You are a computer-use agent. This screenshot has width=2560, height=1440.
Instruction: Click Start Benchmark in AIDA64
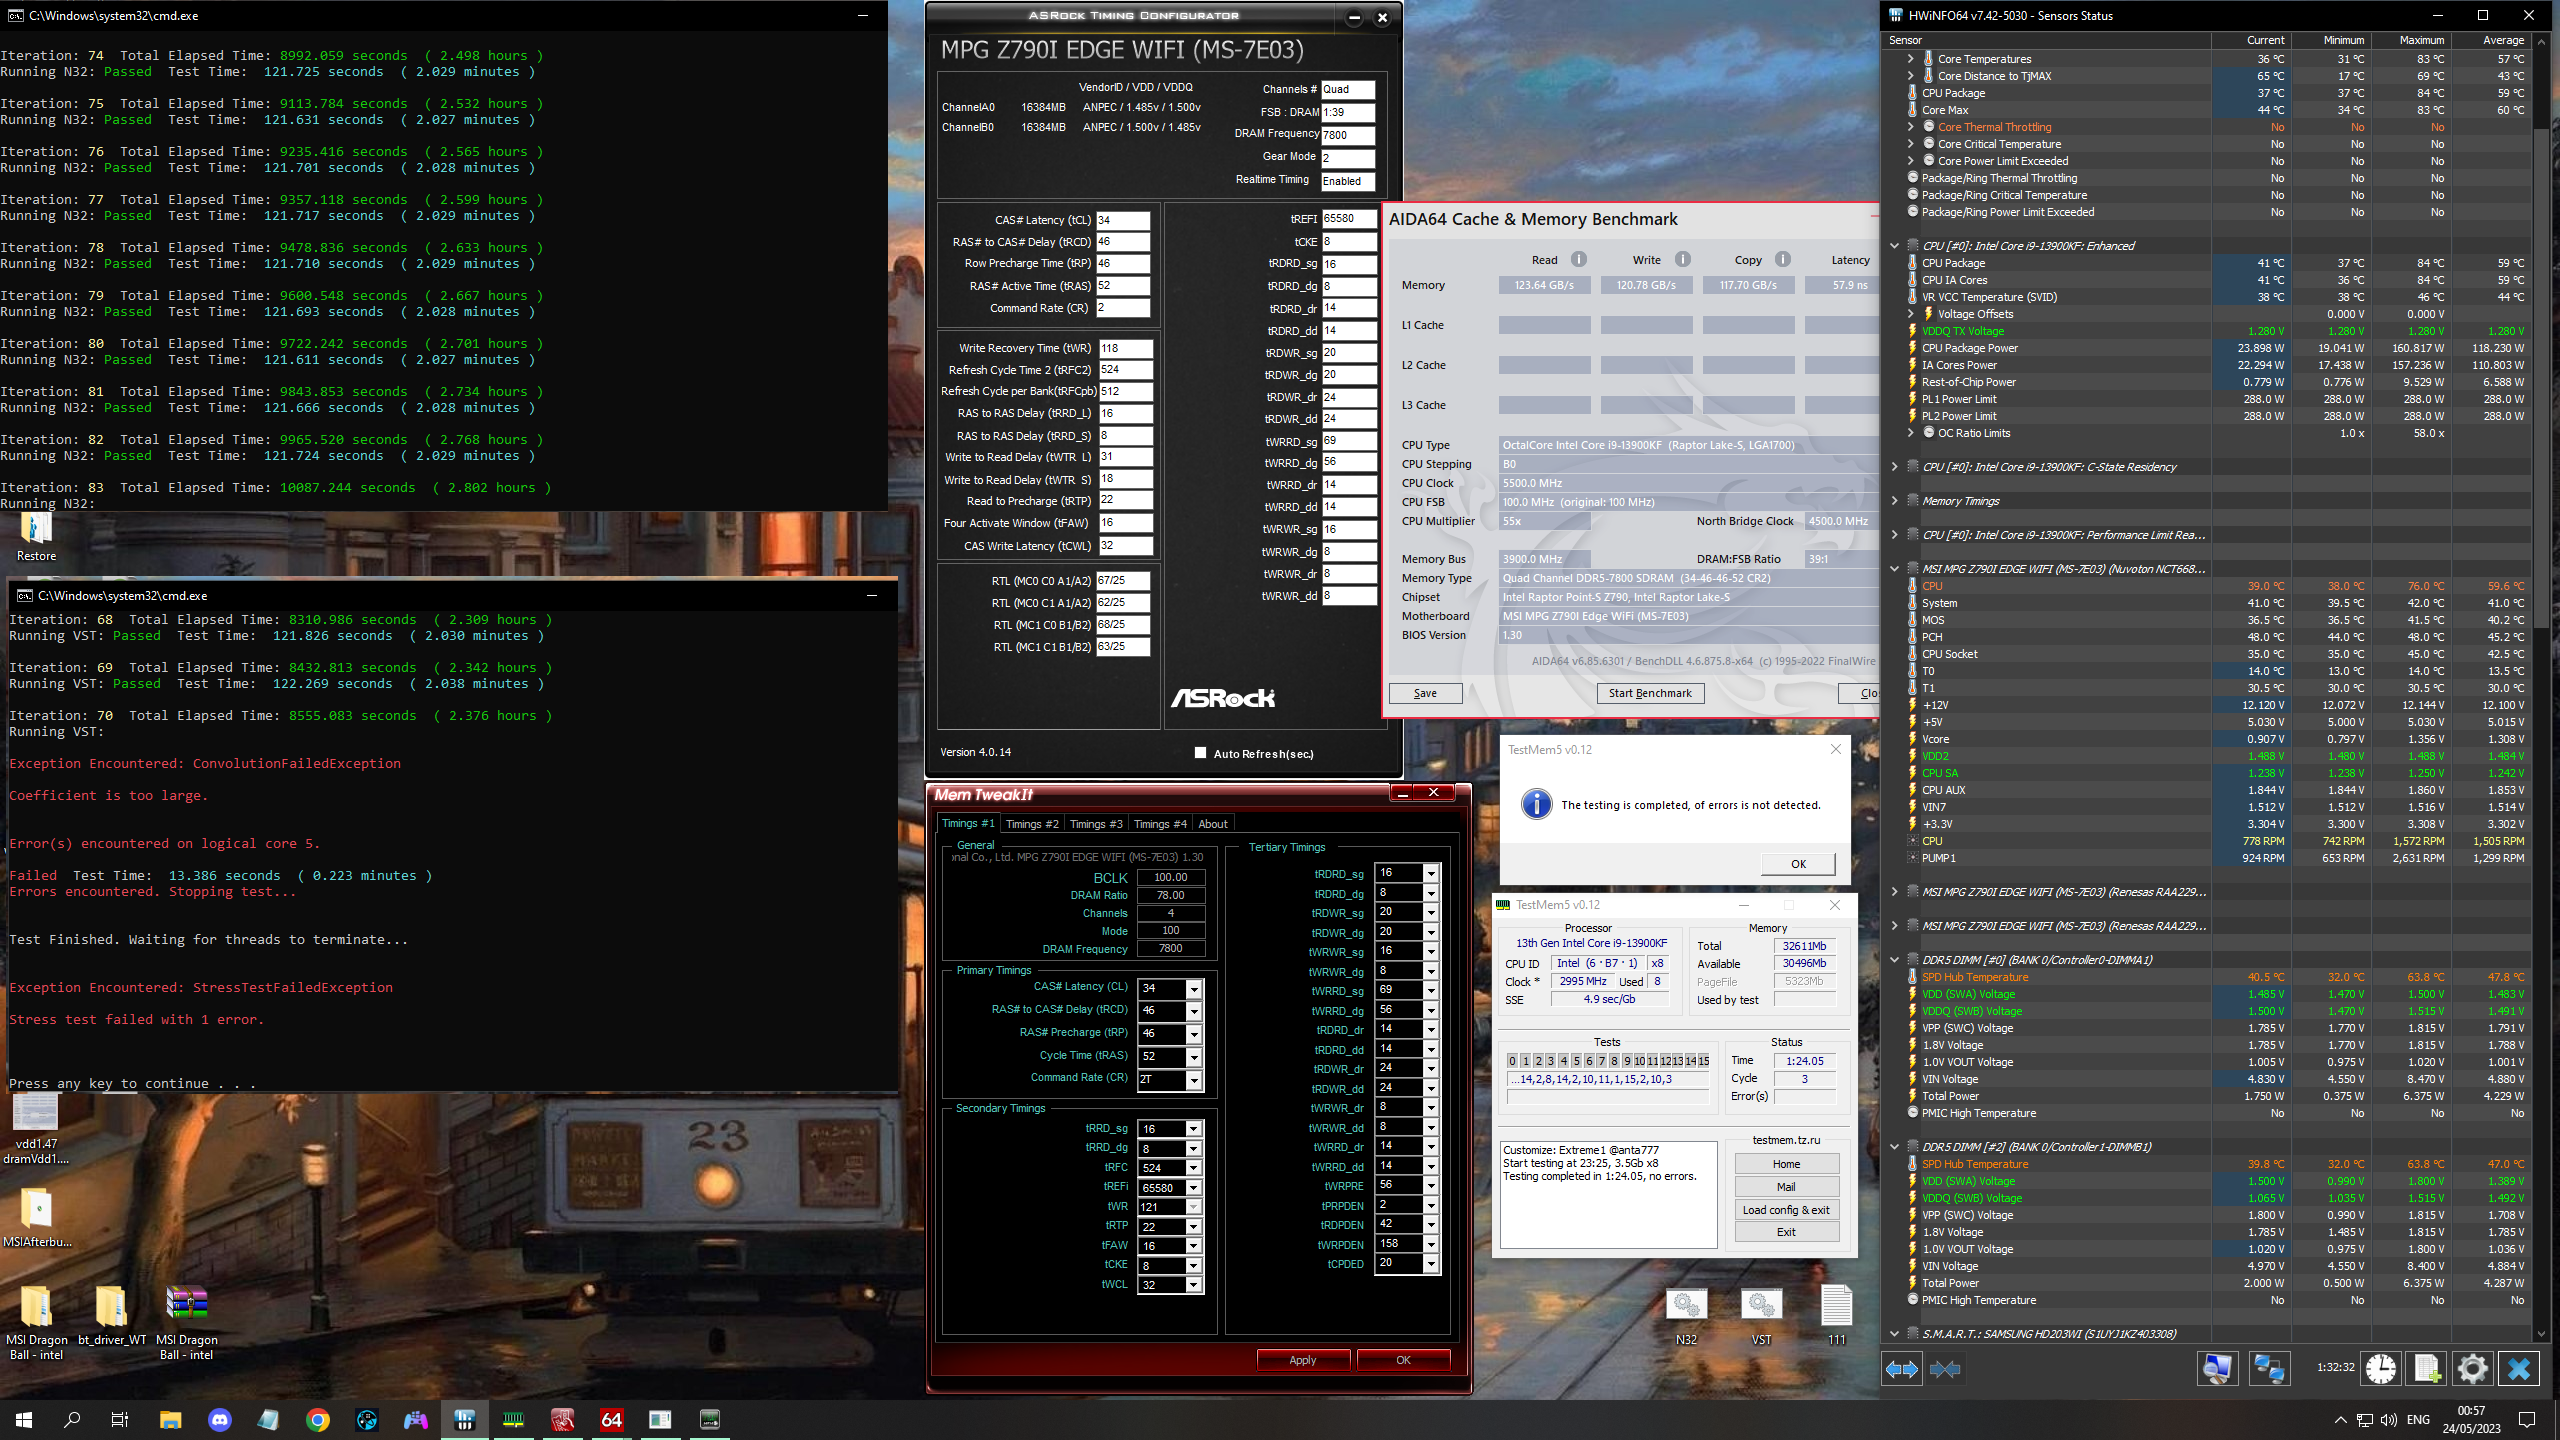[1649, 693]
